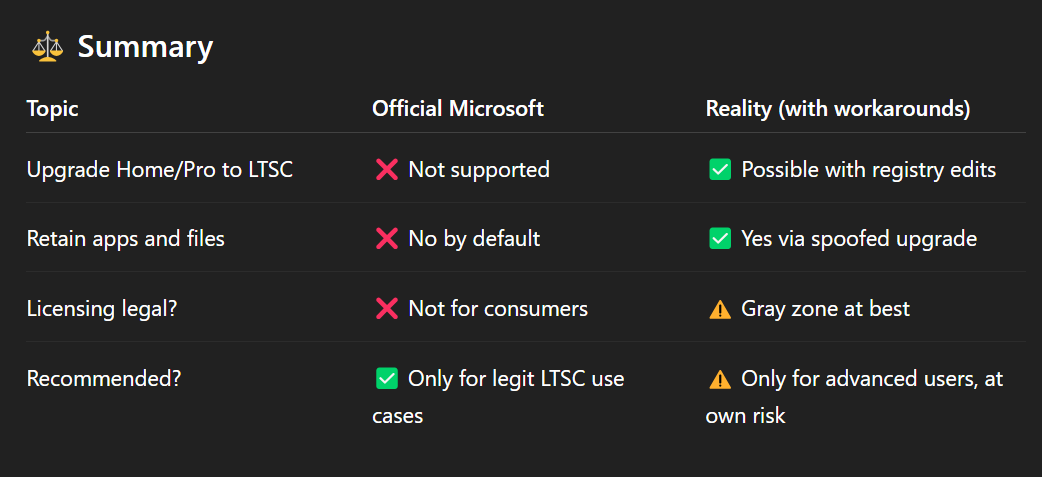Click red X icon beside Not for consumers
Screen dimensions: 1042x477
pos(387,308)
